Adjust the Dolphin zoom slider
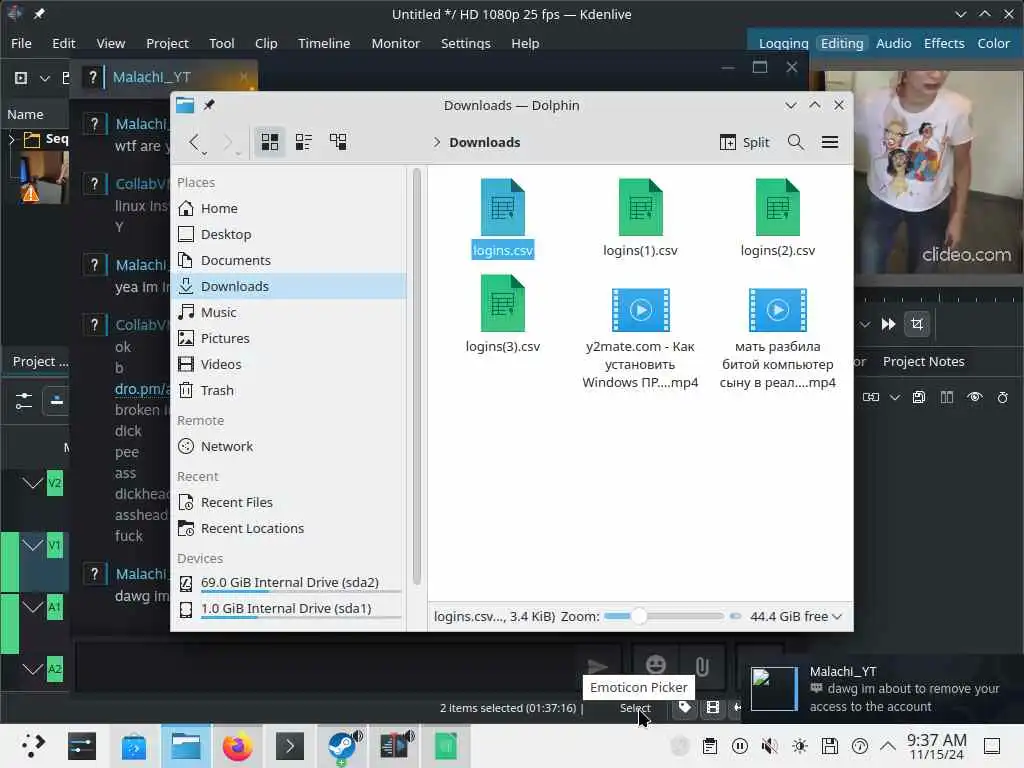Viewport: 1024px width, 768px height. [664, 616]
